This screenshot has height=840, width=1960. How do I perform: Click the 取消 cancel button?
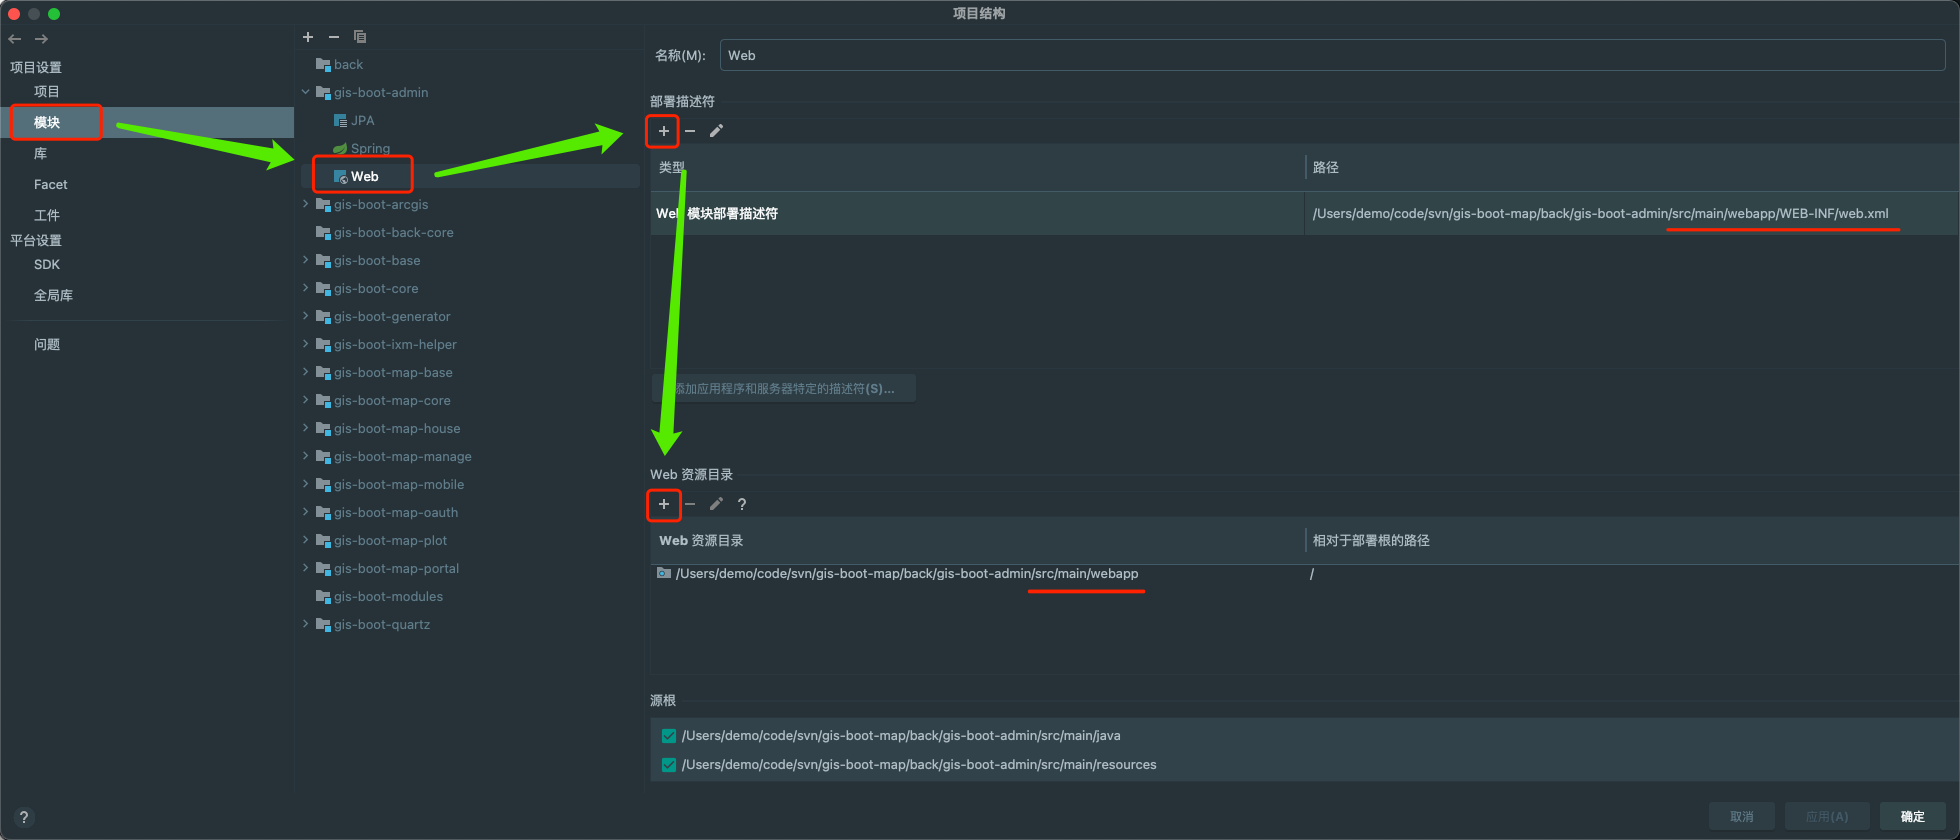pos(1741,816)
